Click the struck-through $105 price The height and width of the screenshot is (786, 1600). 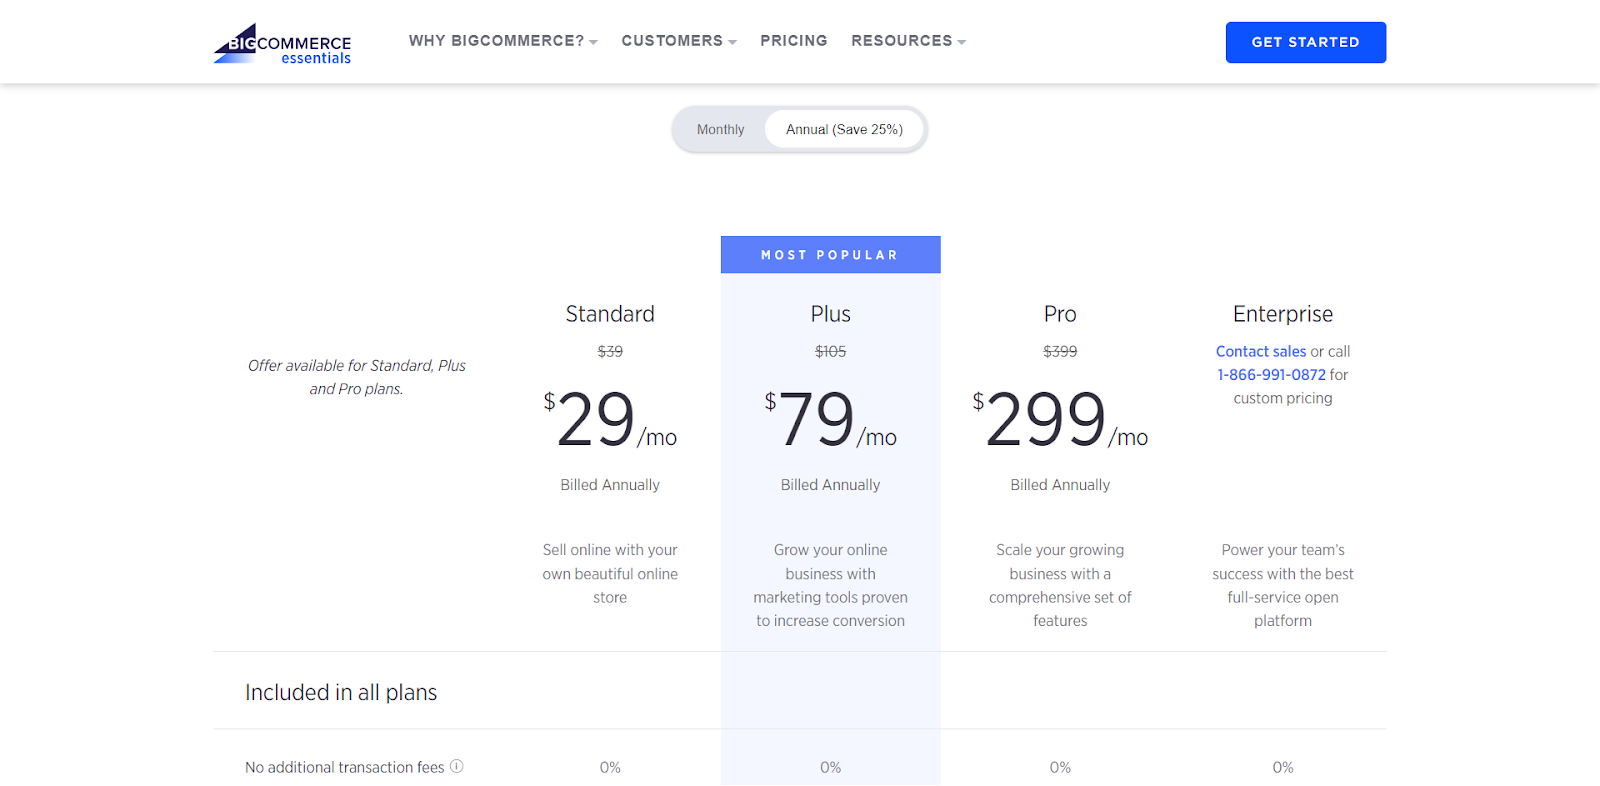831,351
